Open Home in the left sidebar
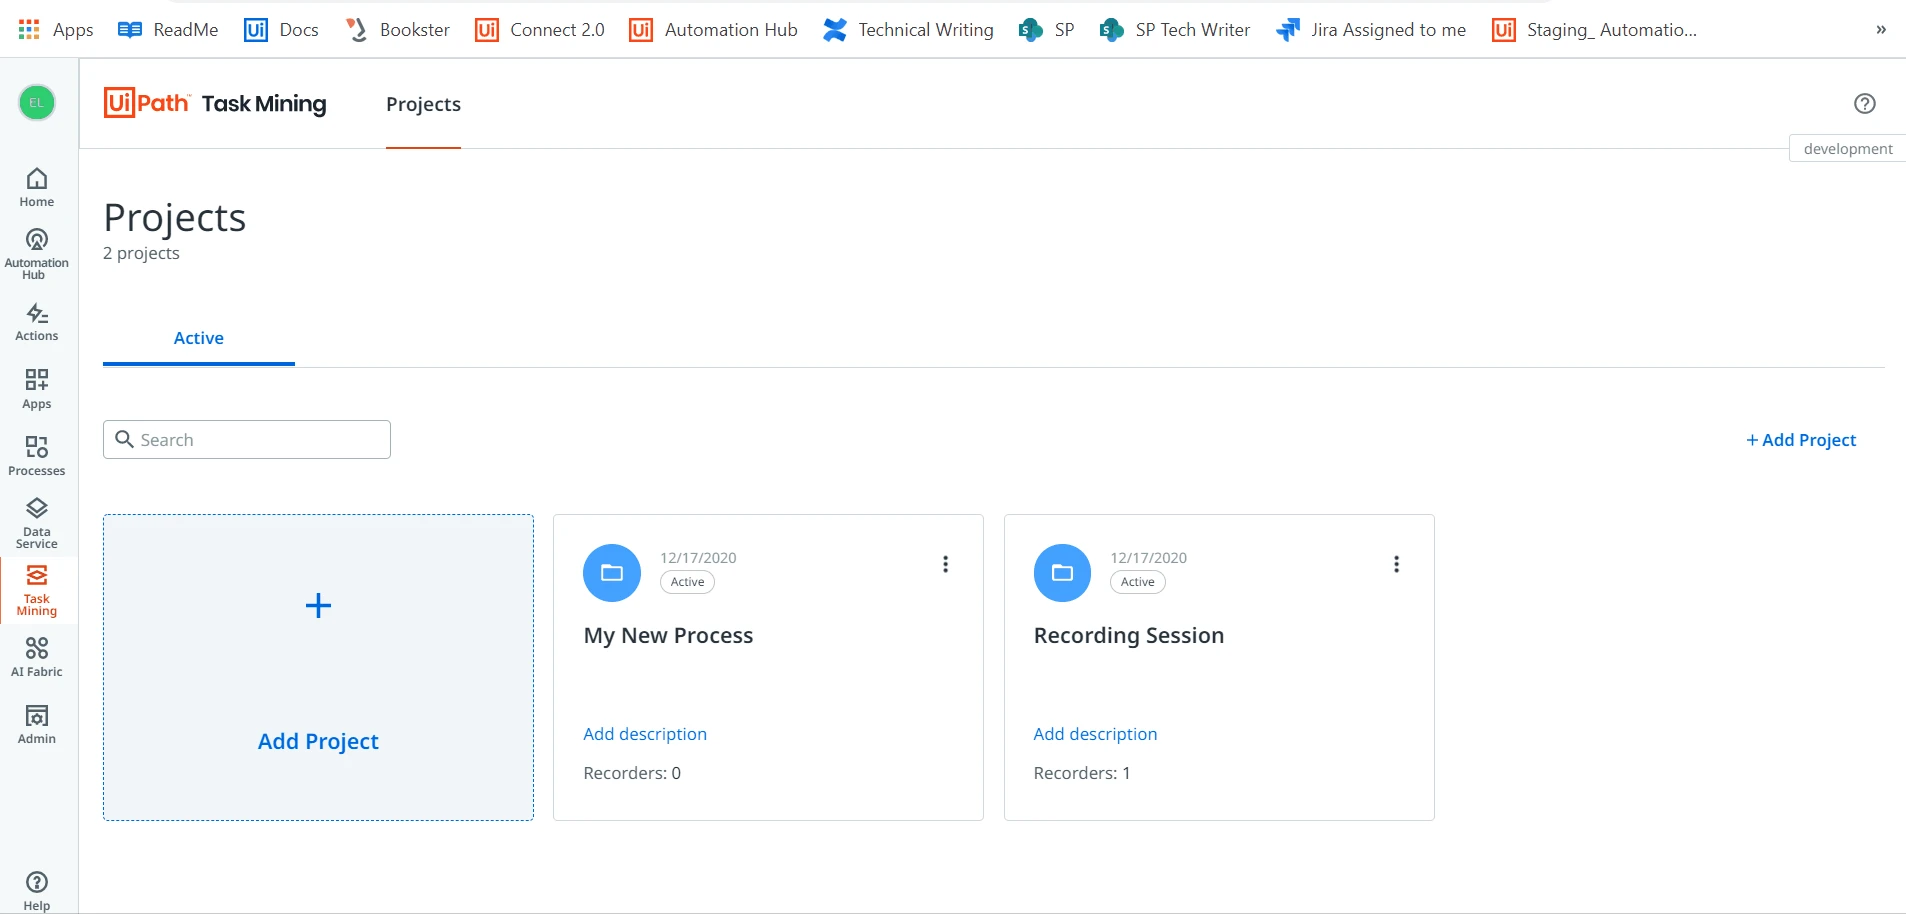Screen dimensions: 1906x914 click(37, 187)
